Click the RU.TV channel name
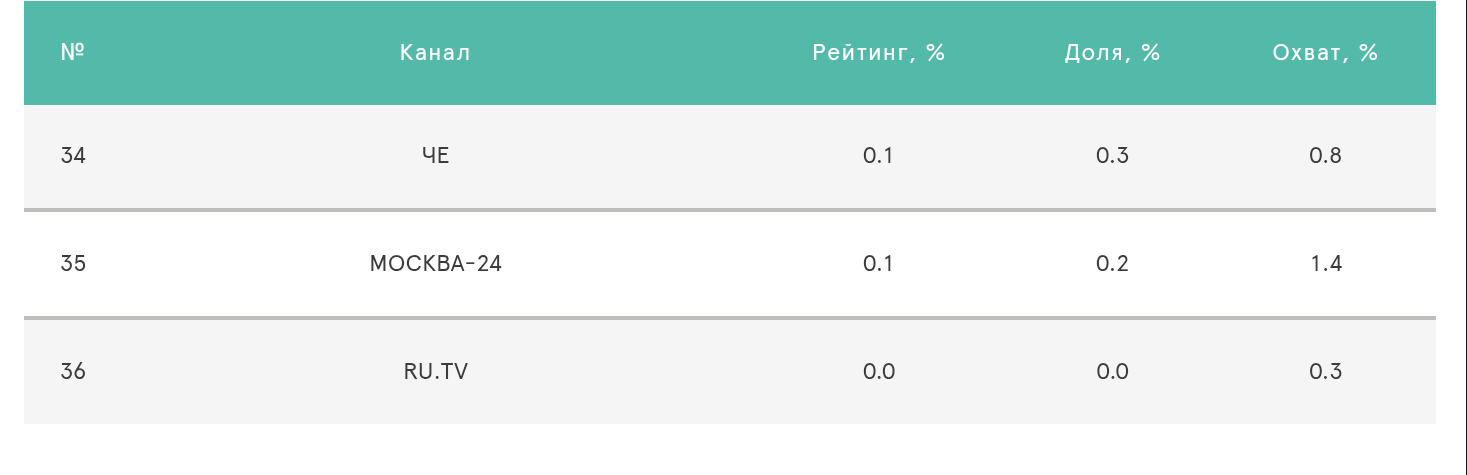The width and height of the screenshot is (1467, 475). coord(435,372)
